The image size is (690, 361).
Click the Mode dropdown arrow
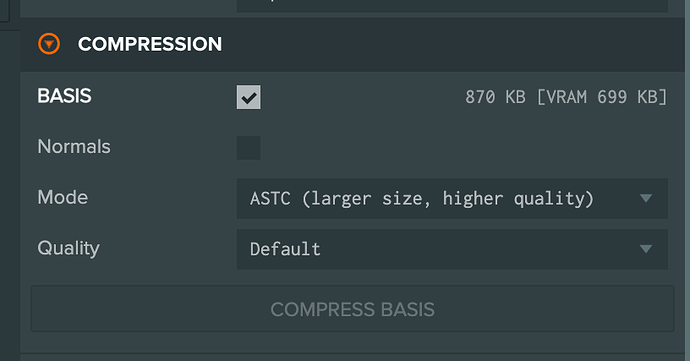click(x=646, y=199)
